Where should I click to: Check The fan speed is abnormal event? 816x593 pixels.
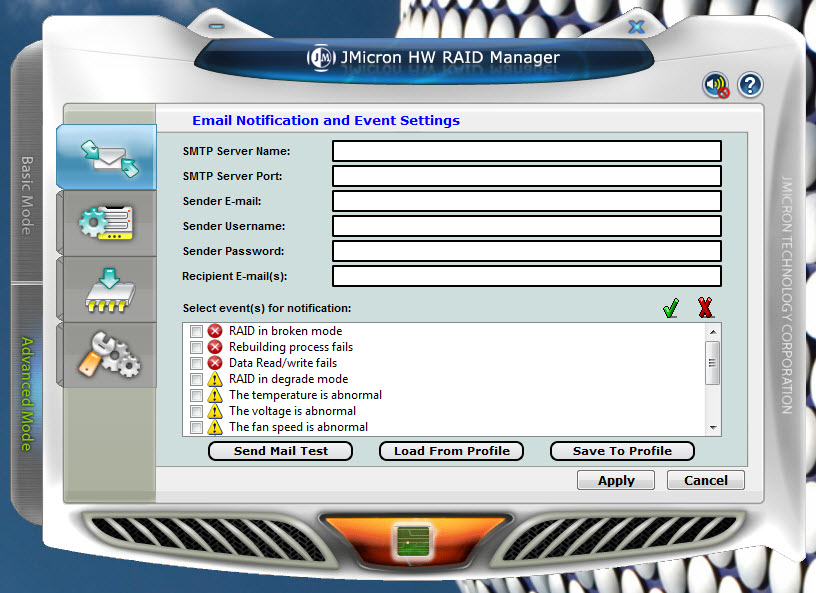[196, 427]
